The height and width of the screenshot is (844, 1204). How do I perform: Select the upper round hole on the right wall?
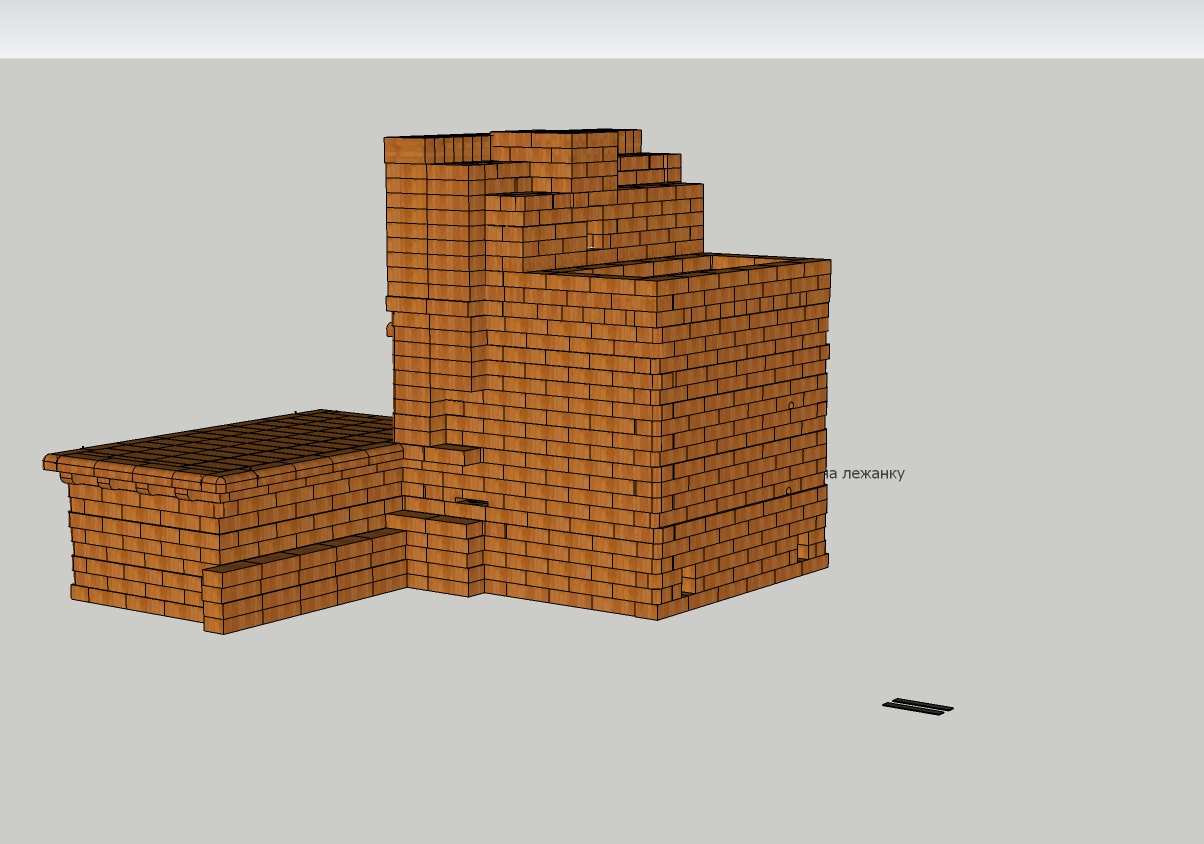coord(791,406)
